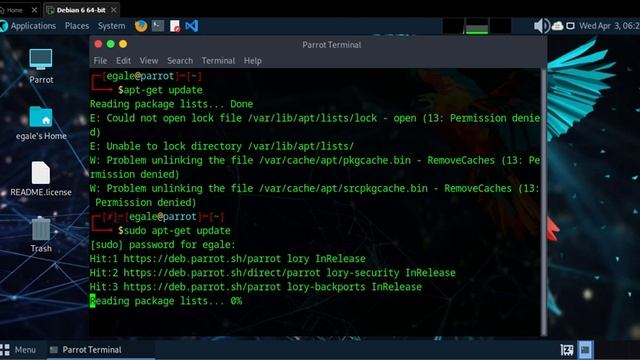Click the srcpkgcache.bin warning line
This screenshot has width=640, height=360.
tap(315, 196)
